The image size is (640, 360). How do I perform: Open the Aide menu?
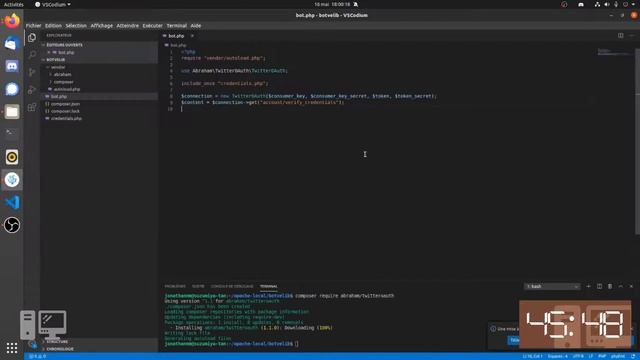pyautogui.click(x=196, y=26)
